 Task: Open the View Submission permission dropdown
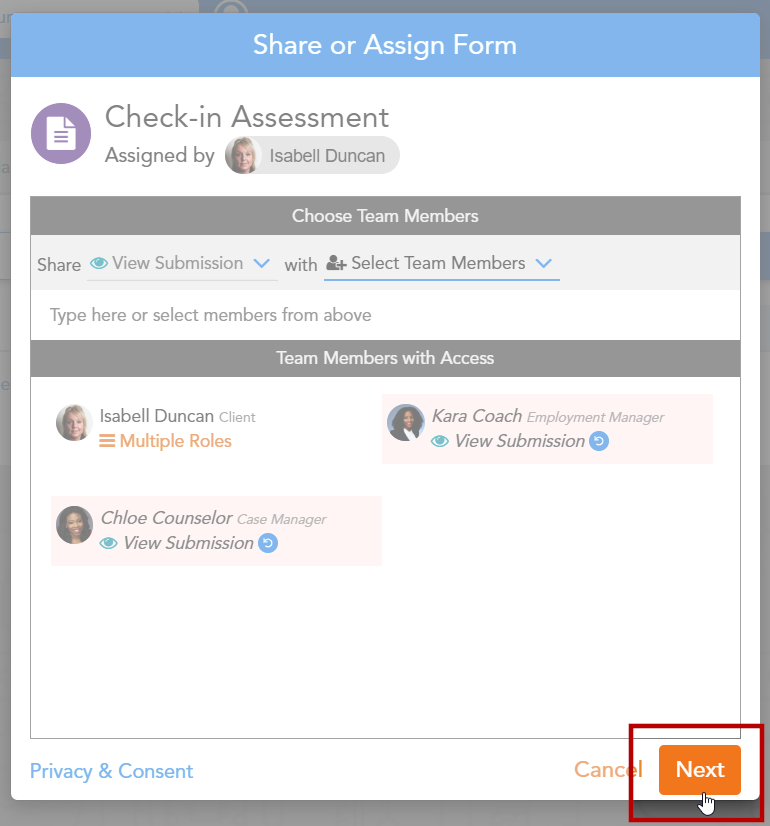tap(181, 264)
